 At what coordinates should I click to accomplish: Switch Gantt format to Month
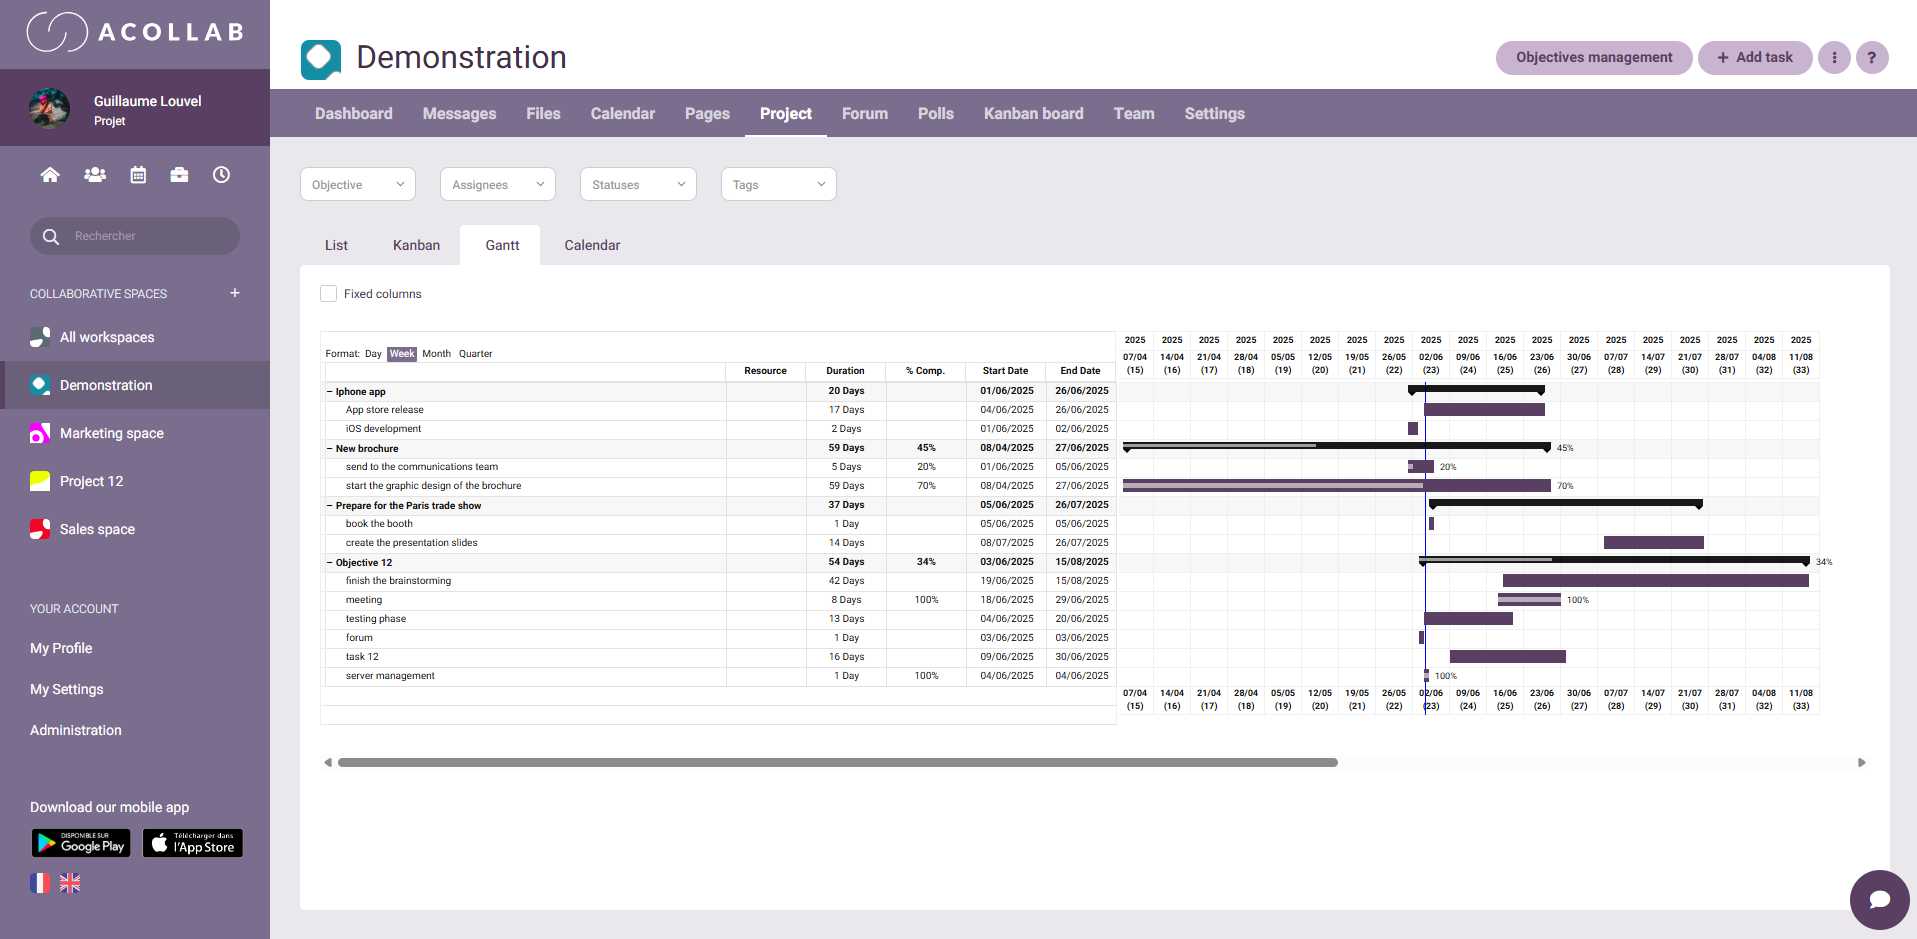click(x=436, y=354)
